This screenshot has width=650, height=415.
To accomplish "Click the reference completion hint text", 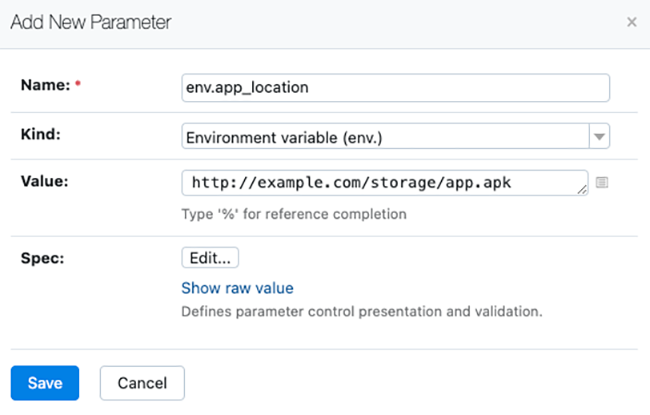I will pos(294,214).
